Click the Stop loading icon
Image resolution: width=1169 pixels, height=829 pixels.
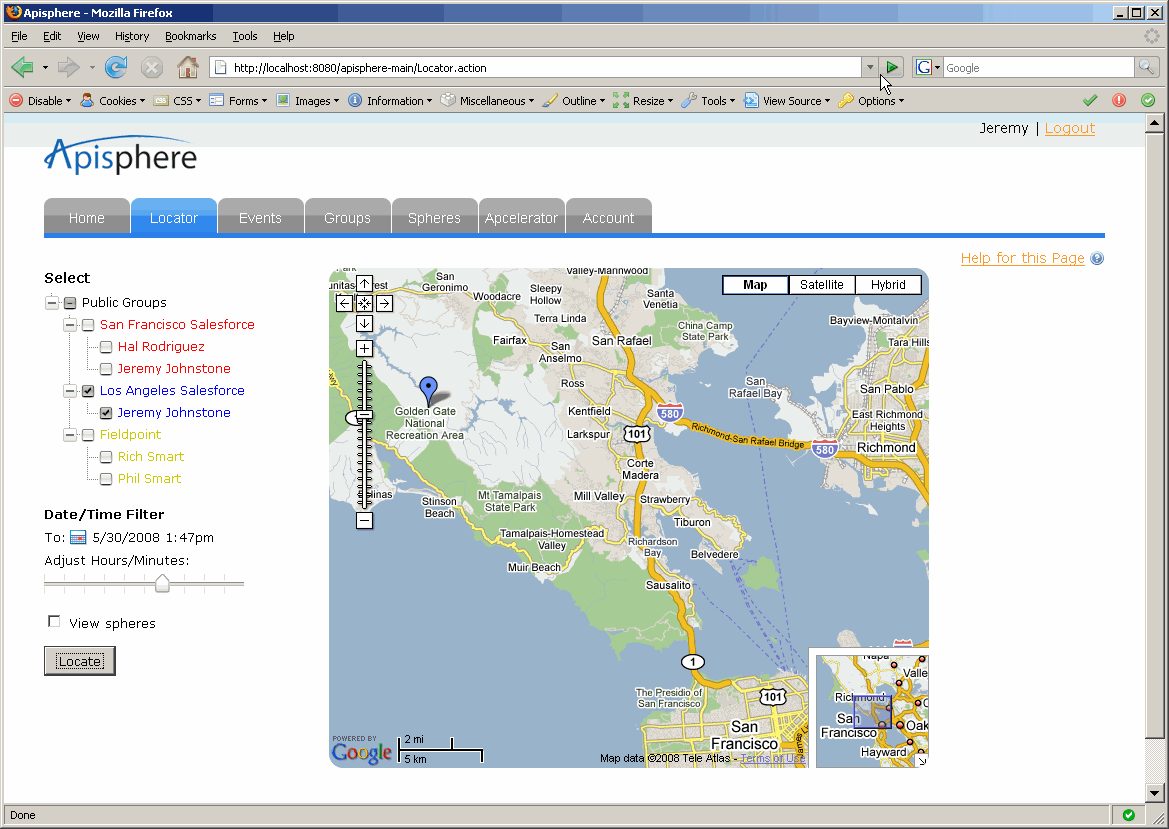[x=152, y=68]
